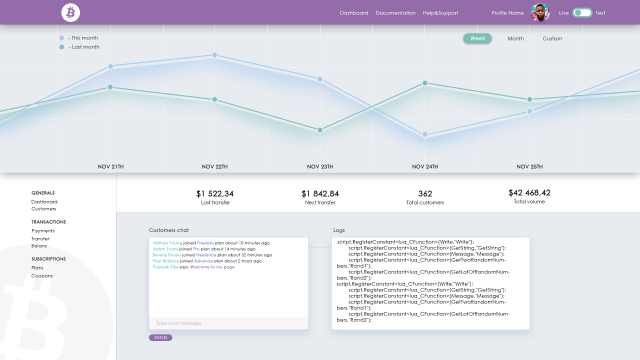
Task: Click the $1 842,84 Next transfer value
Action: pyautogui.click(x=320, y=193)
